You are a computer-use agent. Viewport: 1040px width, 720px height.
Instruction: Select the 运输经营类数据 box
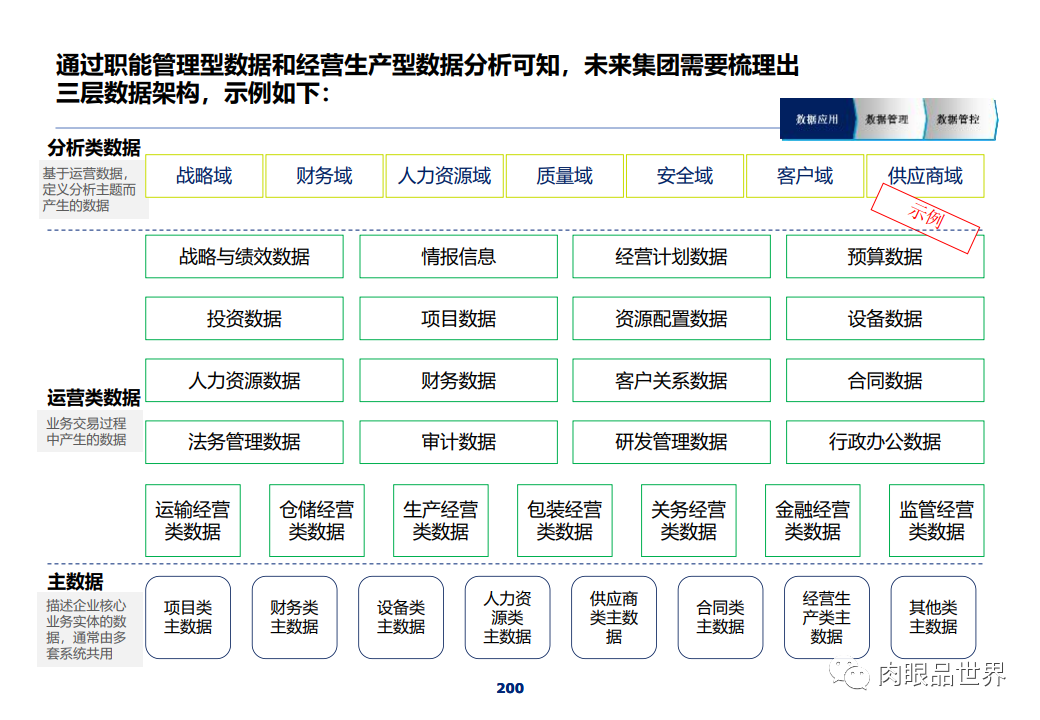coord(194,520)
